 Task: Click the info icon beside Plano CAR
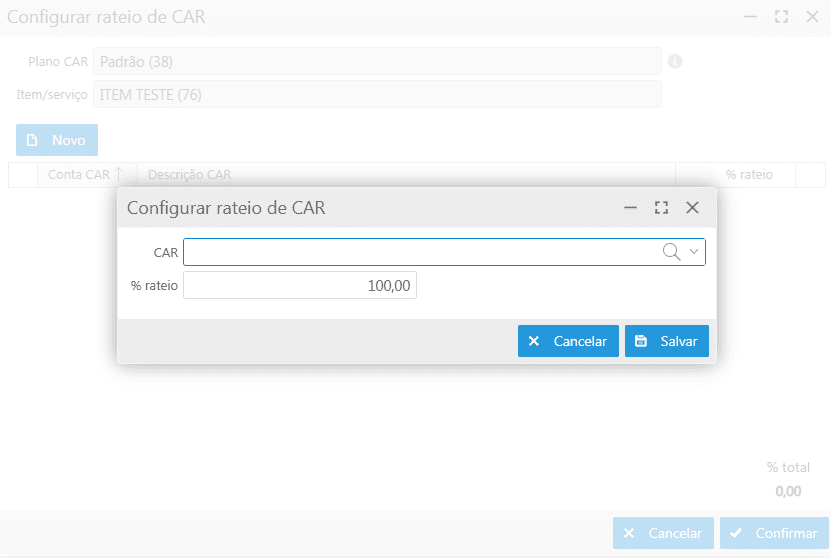[675, 62]
